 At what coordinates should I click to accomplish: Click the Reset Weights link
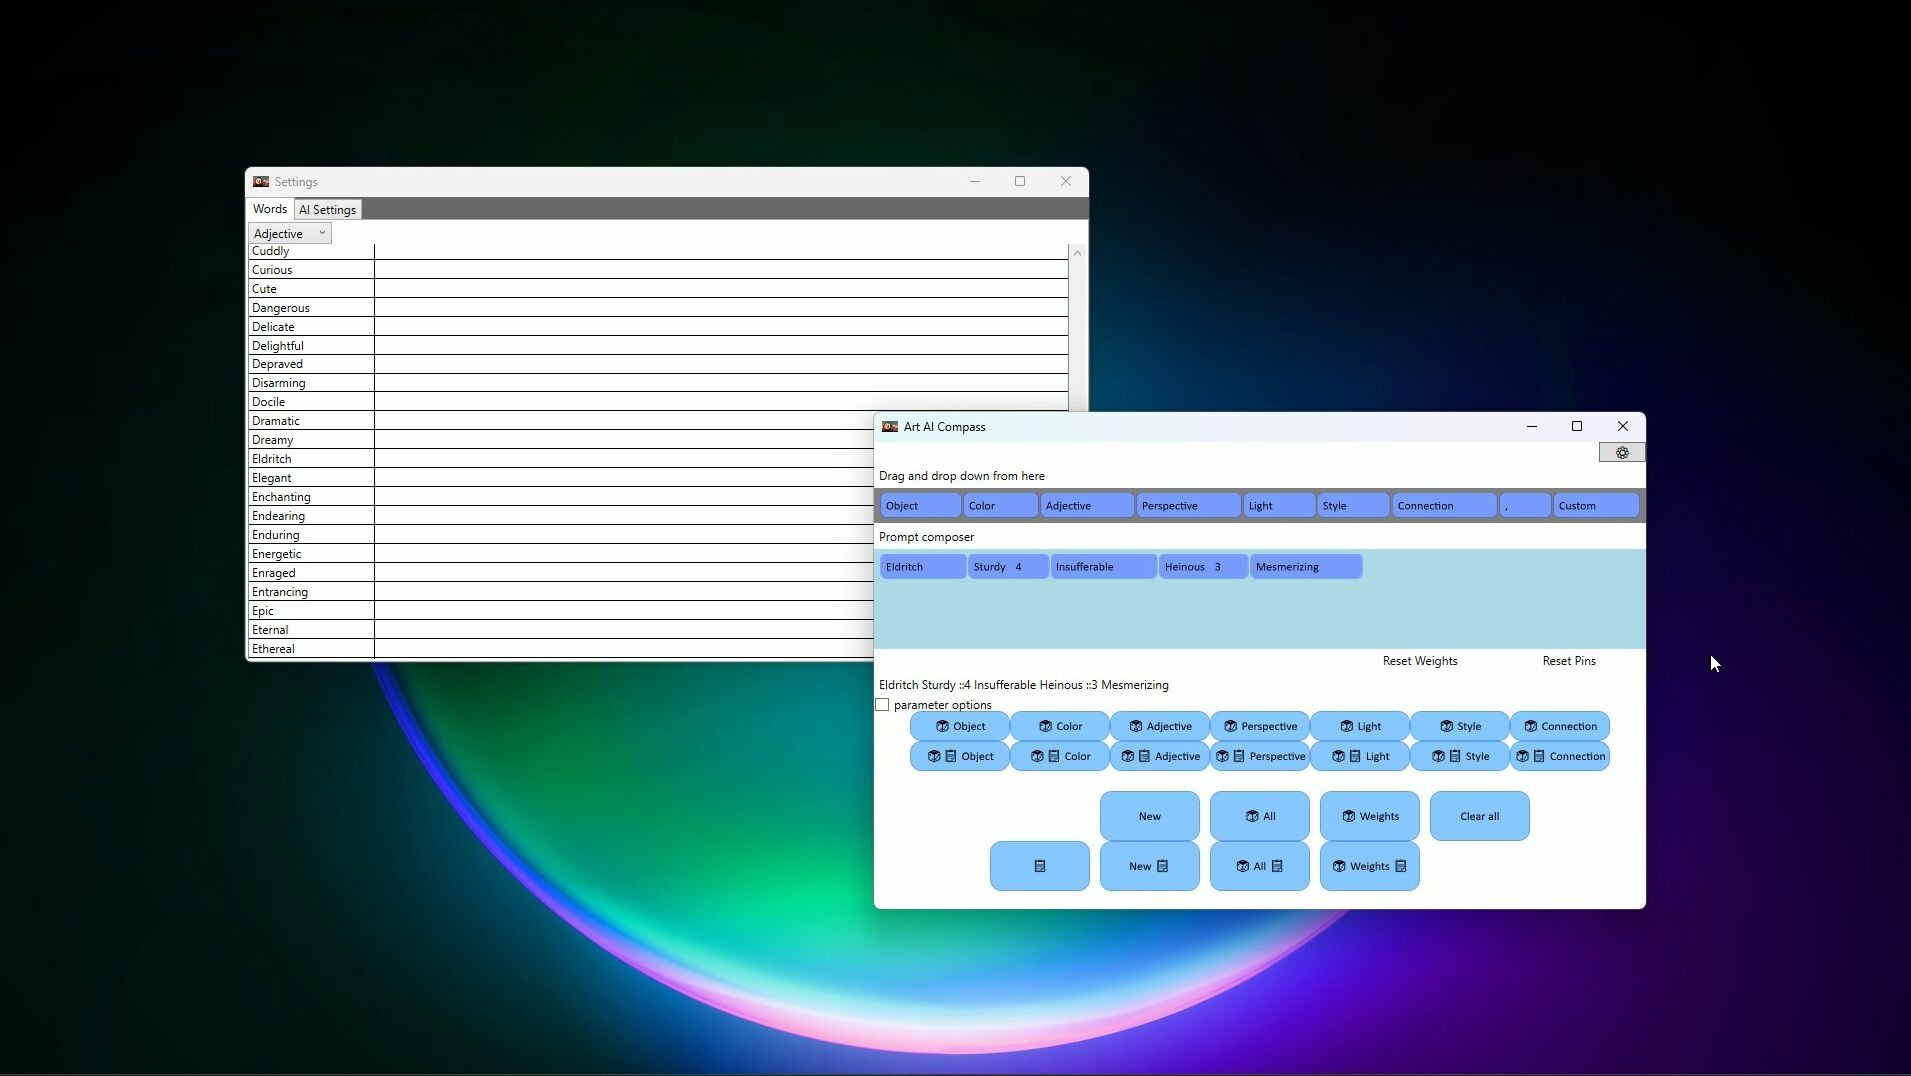pyautogui.click(x=1419, y=661)
